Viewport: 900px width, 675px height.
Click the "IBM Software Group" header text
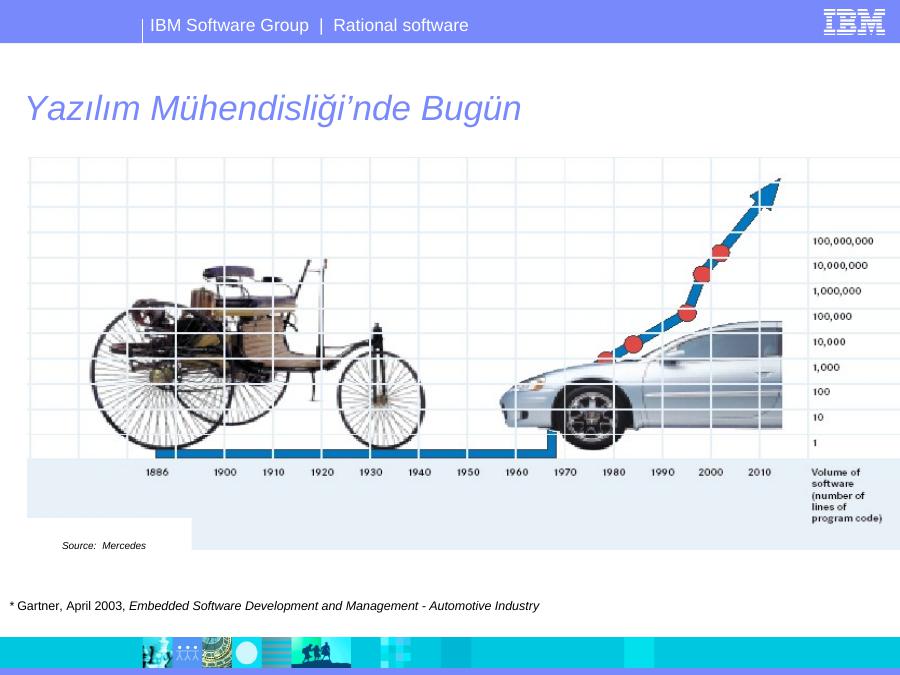click(x=229, y=25)
